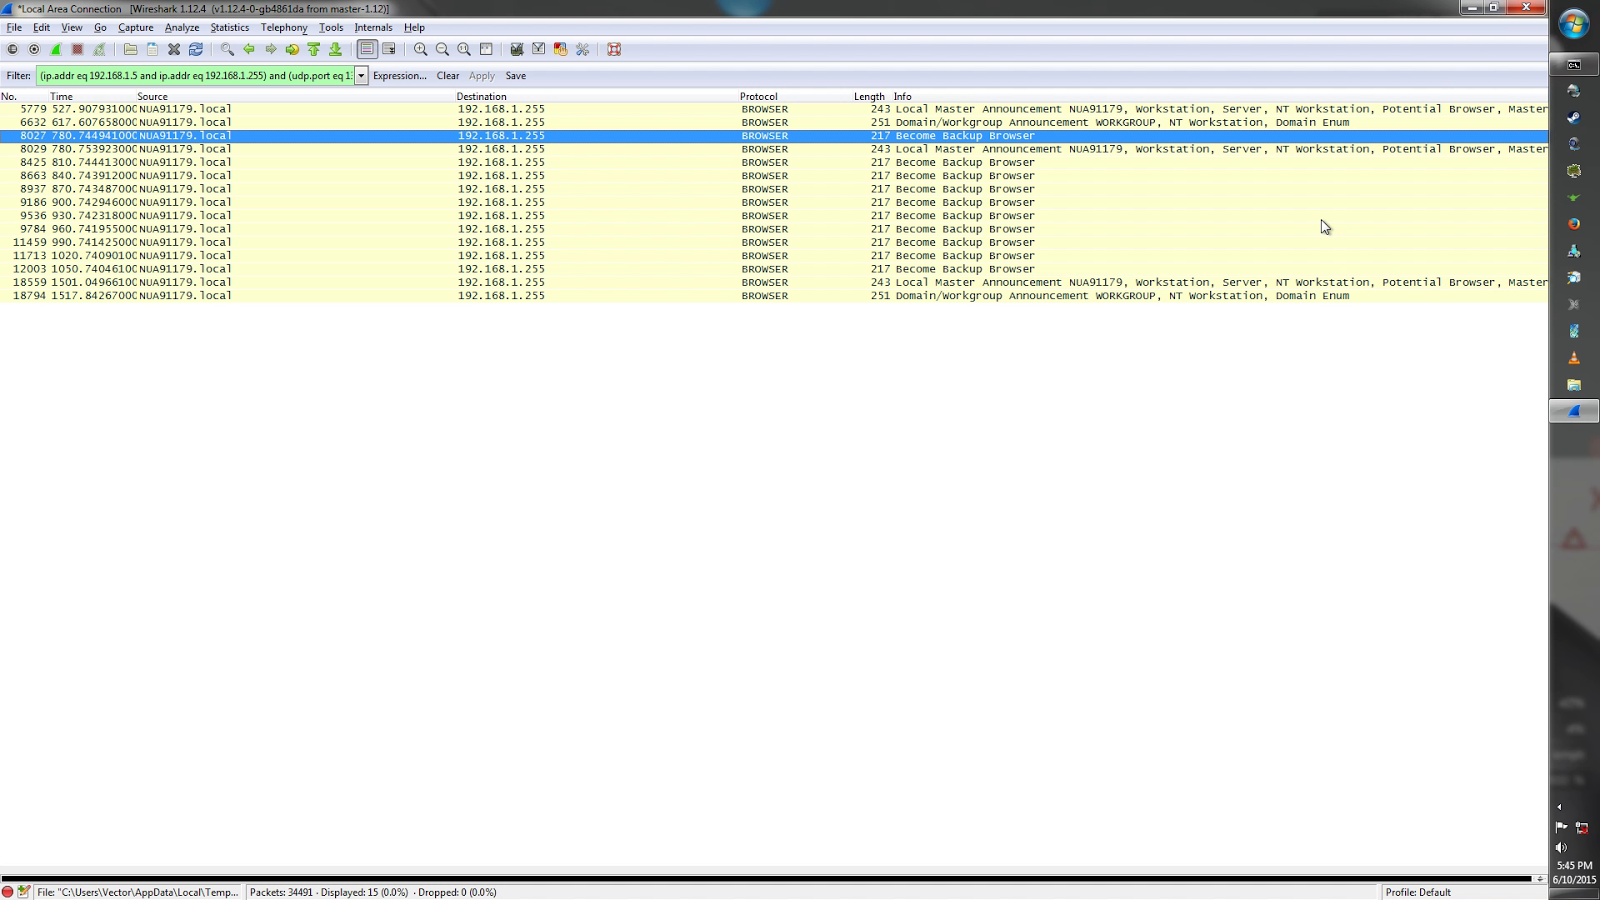Click the volume speaker tray icon
The width and height of the screenshot is (1600, 900).
pos(1561,847)
